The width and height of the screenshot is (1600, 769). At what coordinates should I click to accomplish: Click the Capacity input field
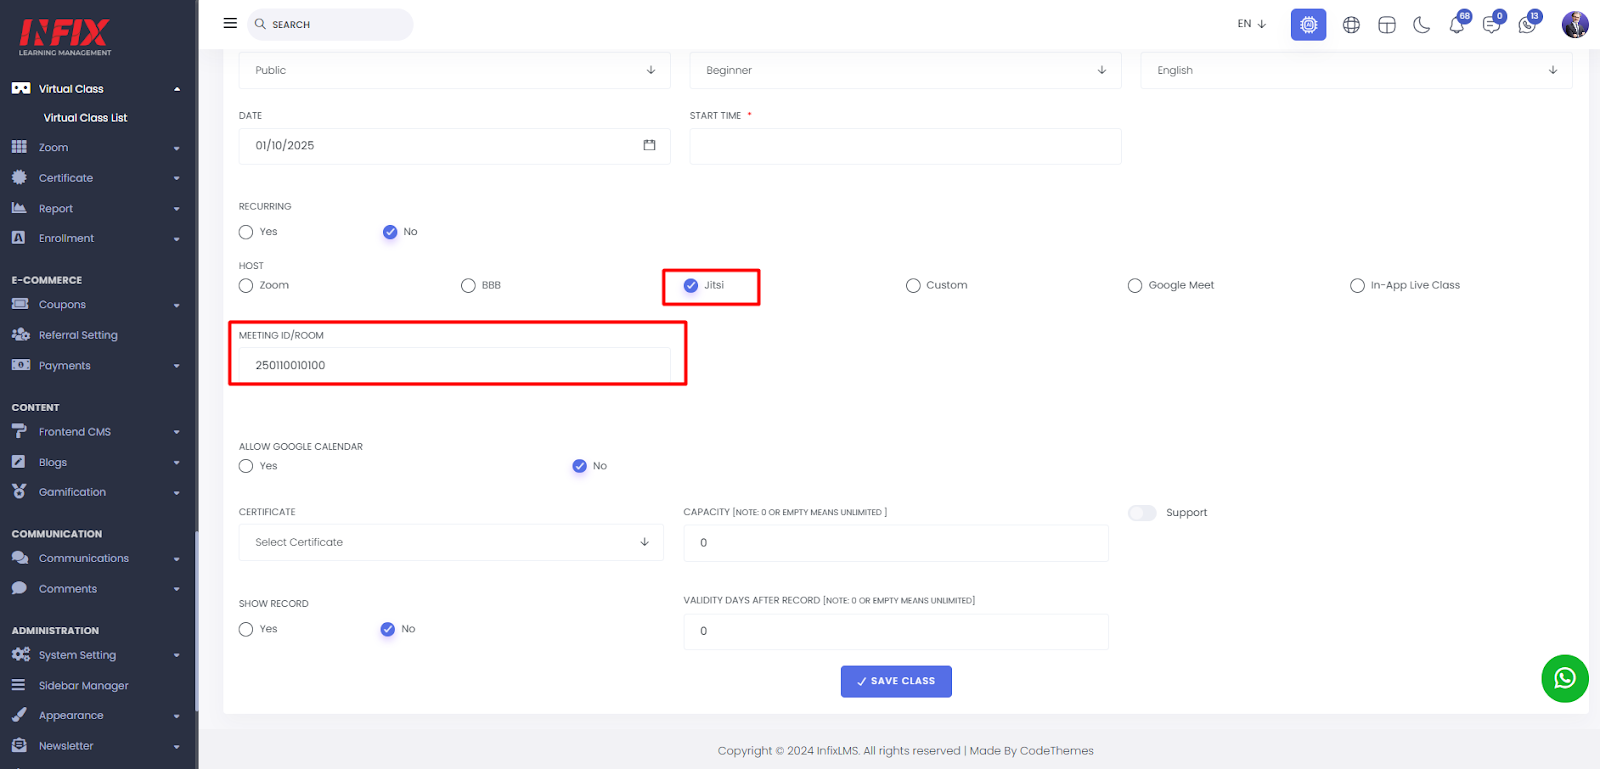(896, 543)
